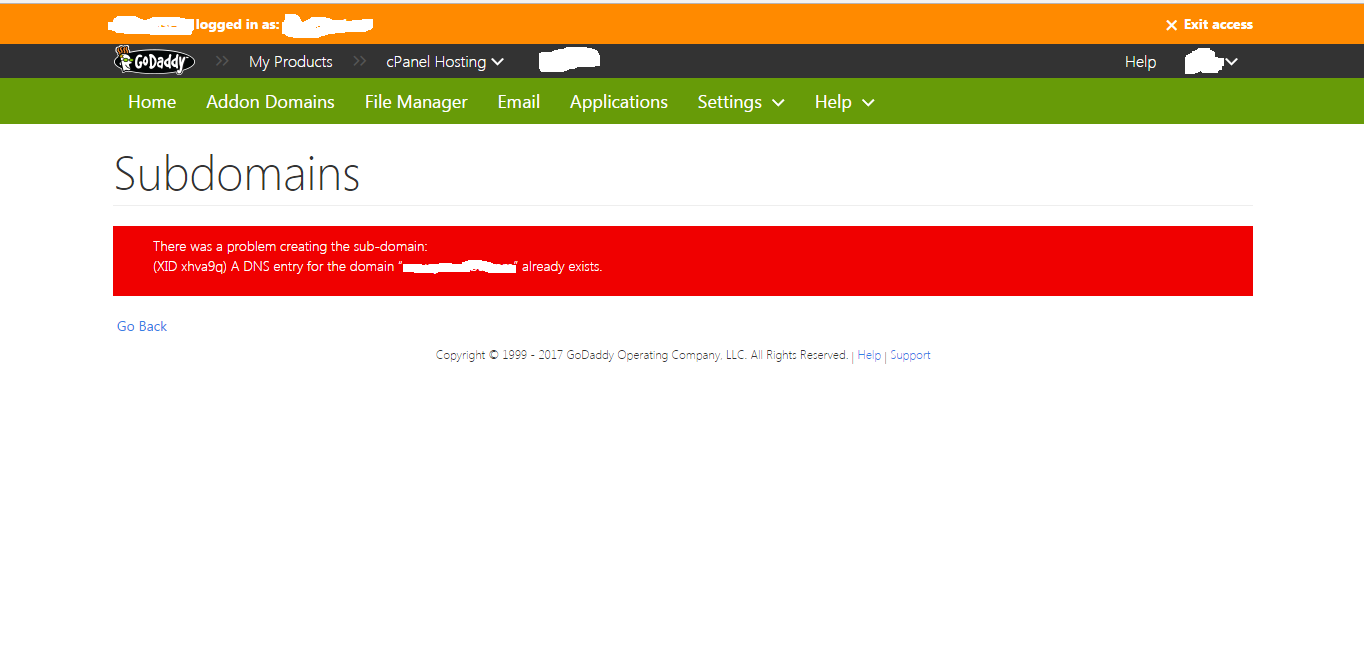Viewport: 1364px width, 665px height.
Task: Open the Addon Domains menu item
Action: (270, 102)
